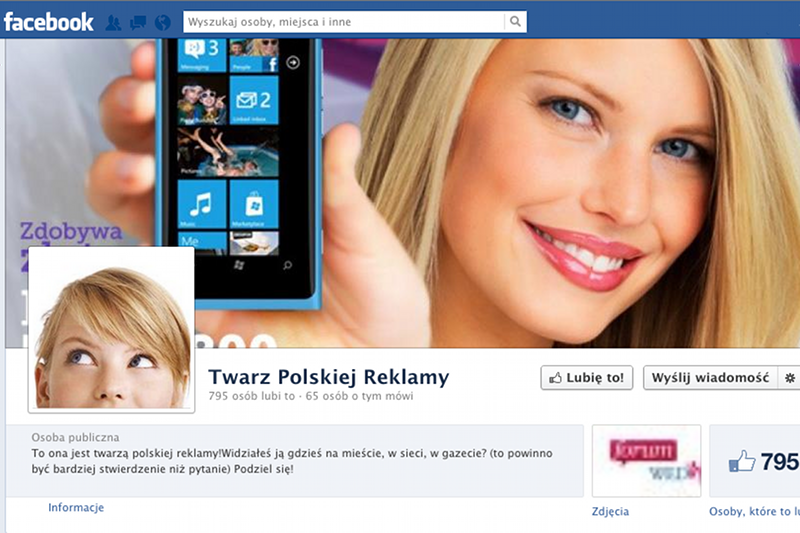
Task: Open the 795 likes tile
Action: pos(755,461)
